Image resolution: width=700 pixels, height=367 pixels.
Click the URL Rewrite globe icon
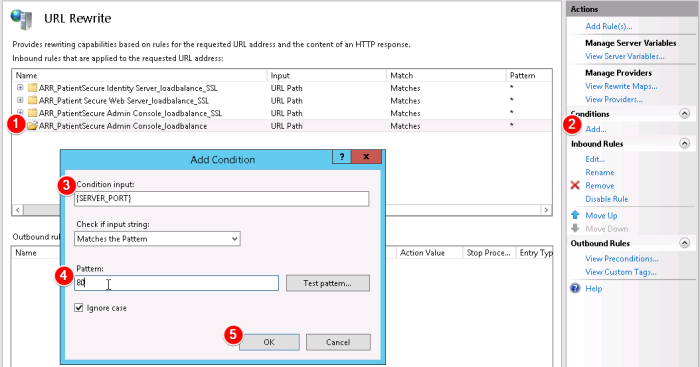pyautogui.click(x=21, y=19)
